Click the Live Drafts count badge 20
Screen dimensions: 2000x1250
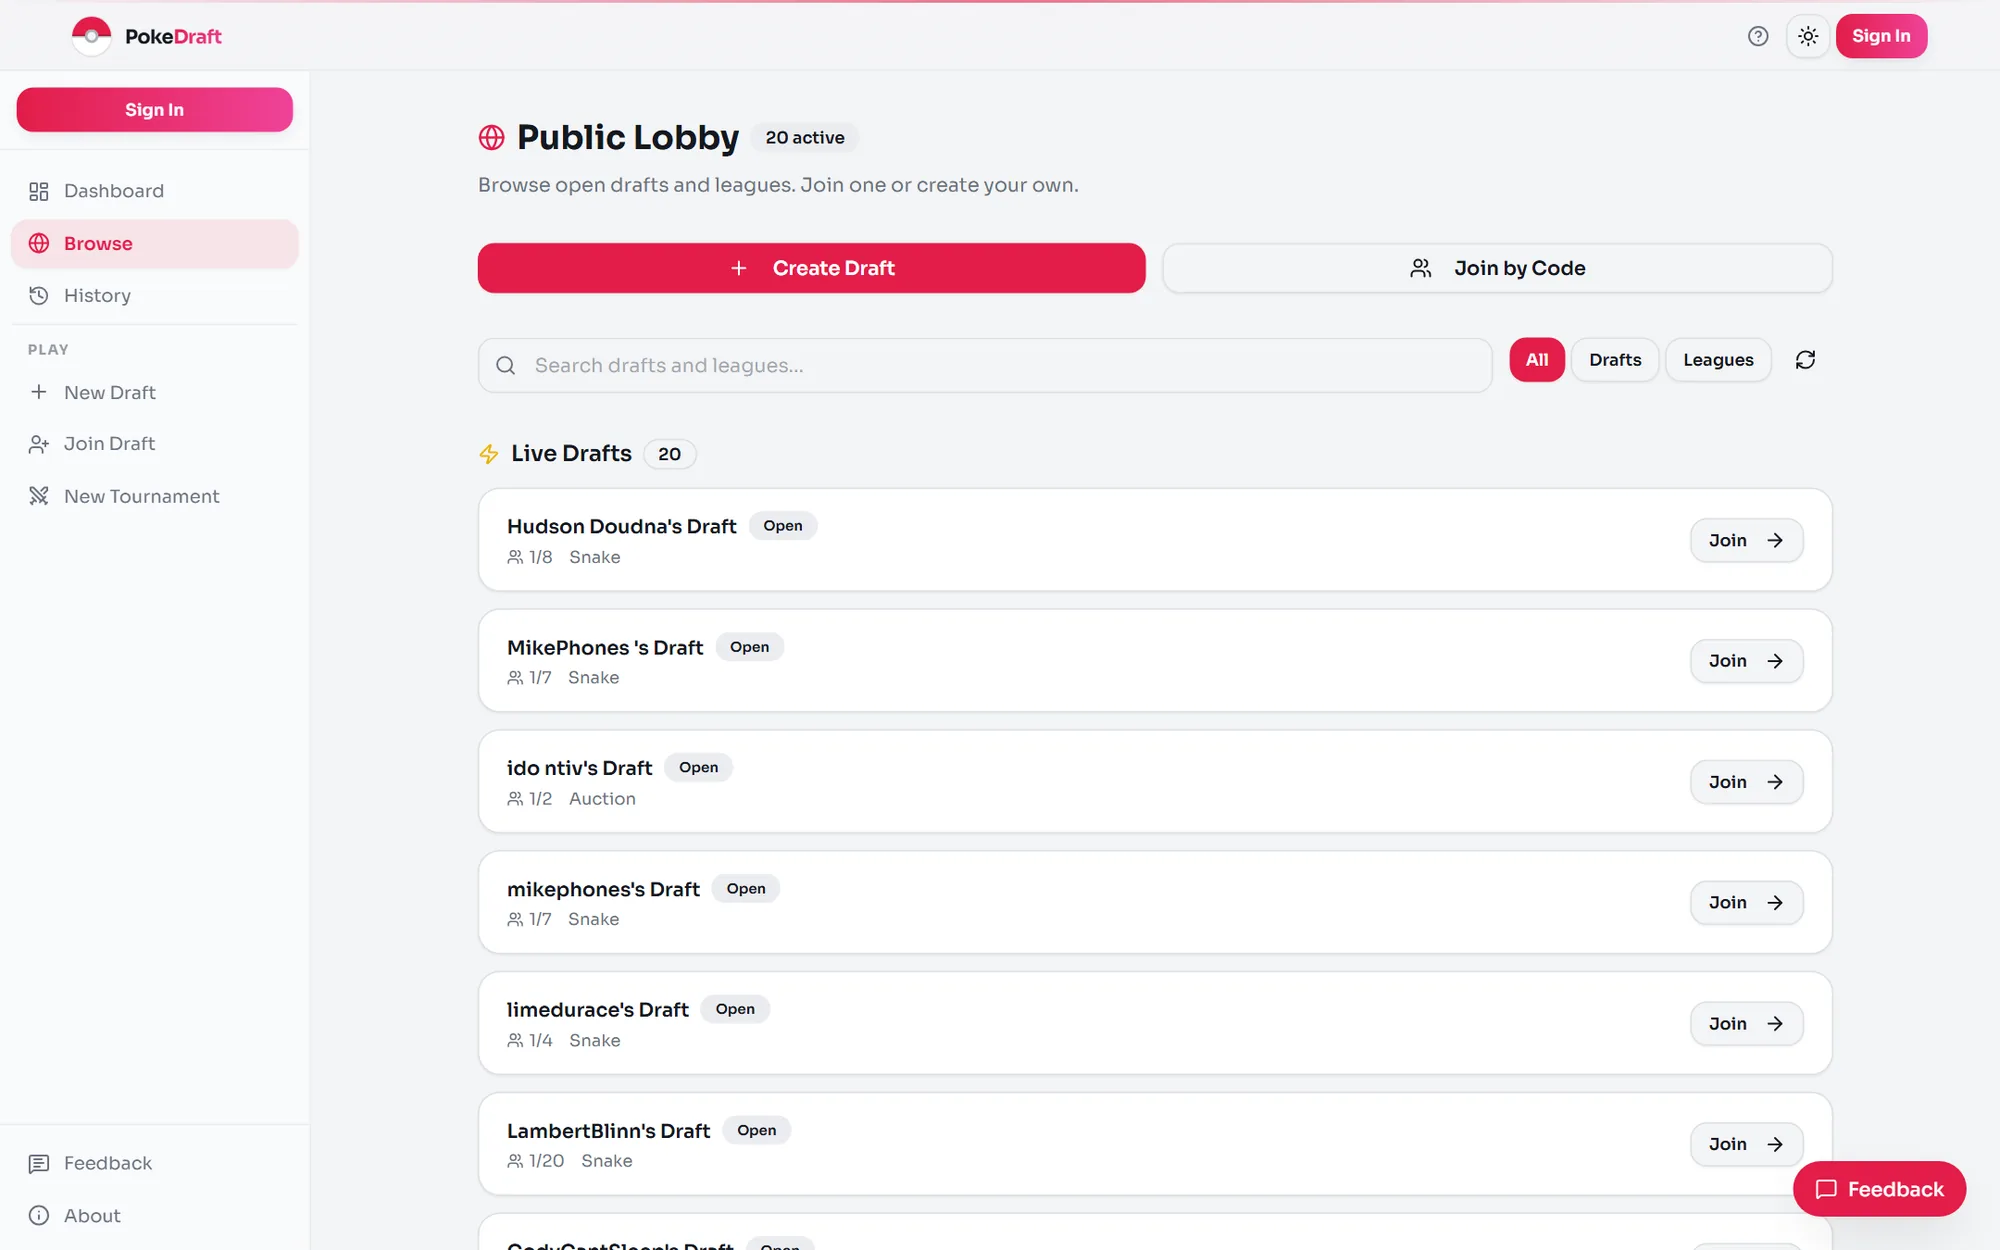pyautogui.click(x=669, y=454)
